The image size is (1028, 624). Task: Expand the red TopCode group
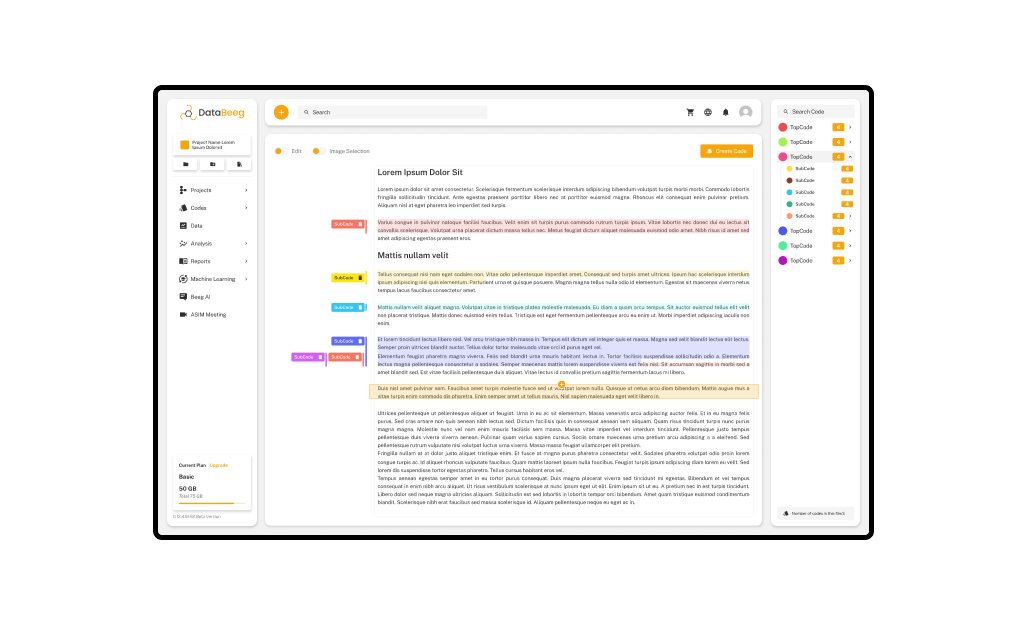coord(850,127)
